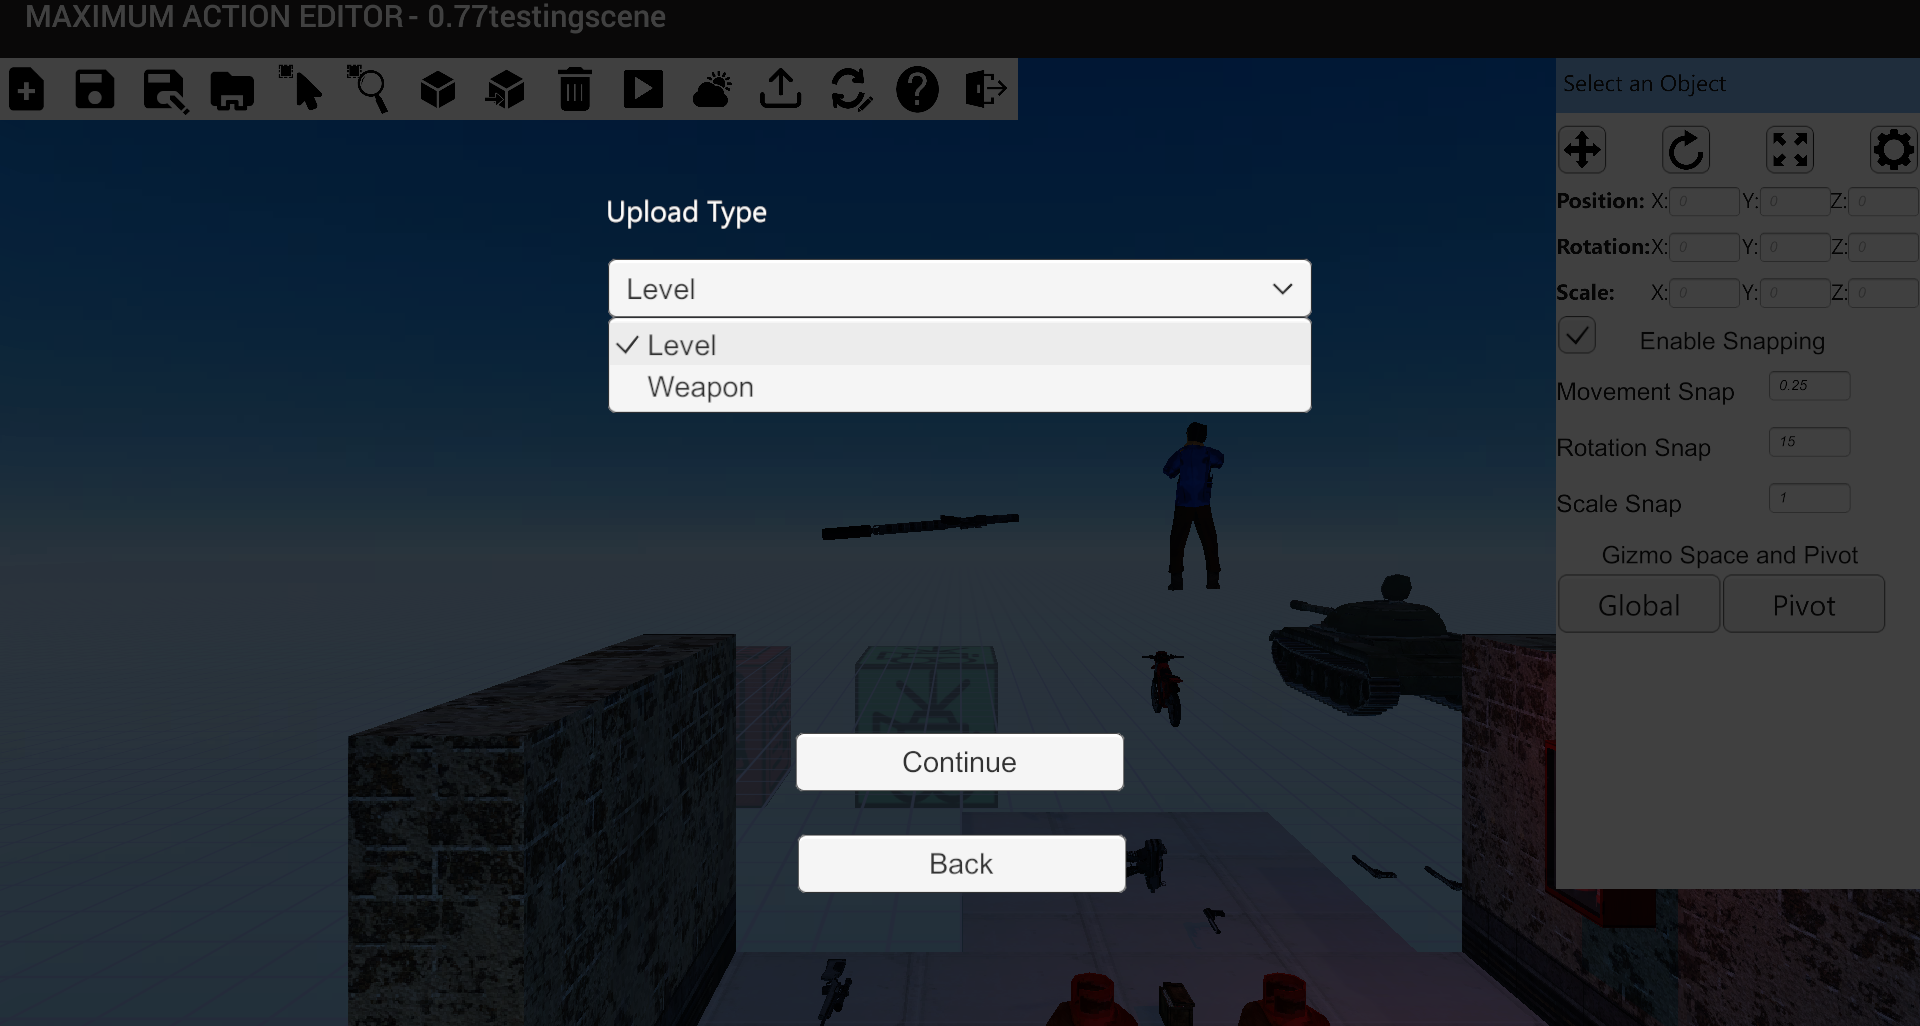1920x1026 pixels.
Task: Click the Back button
Action: [961, 864]
